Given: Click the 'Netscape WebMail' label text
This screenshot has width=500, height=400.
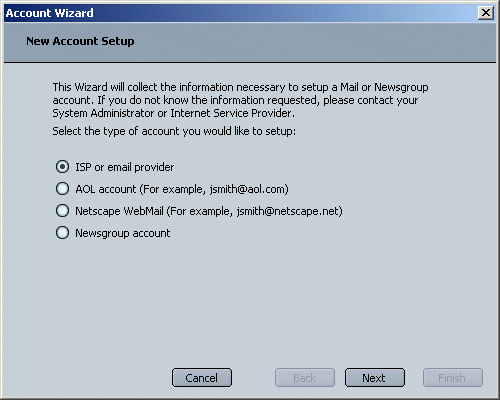Looking at the screenshot, I should click(x=119, y=211).
